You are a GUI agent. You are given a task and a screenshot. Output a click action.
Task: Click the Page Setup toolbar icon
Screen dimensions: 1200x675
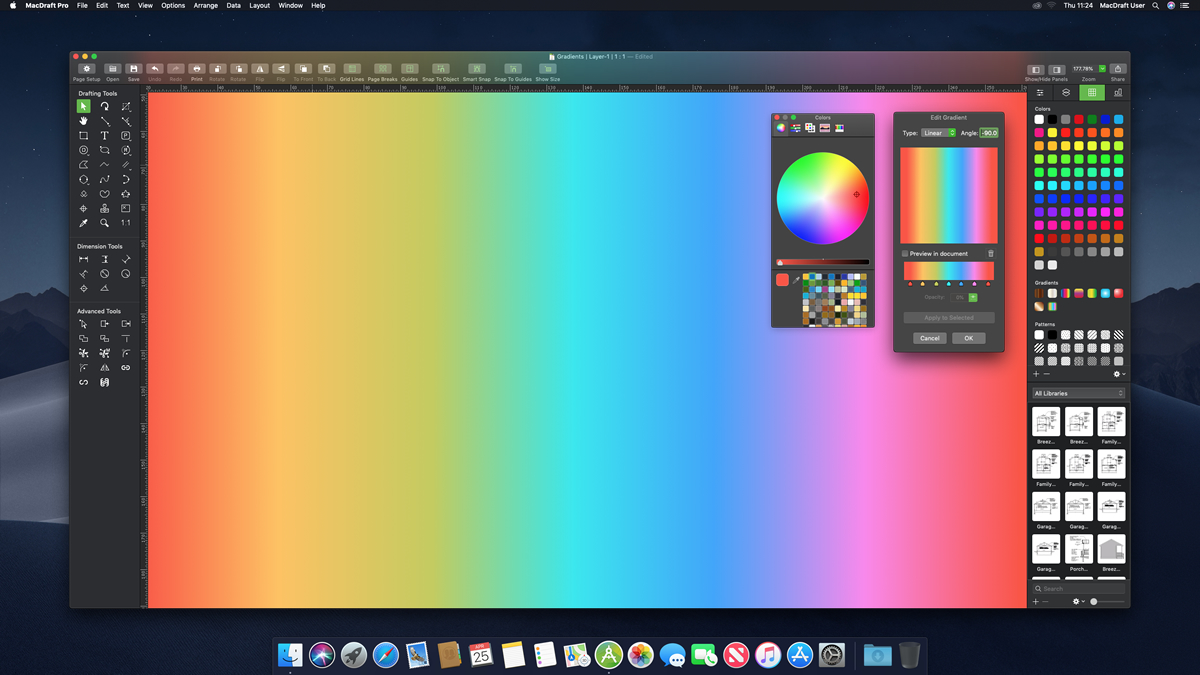[86, 69]
